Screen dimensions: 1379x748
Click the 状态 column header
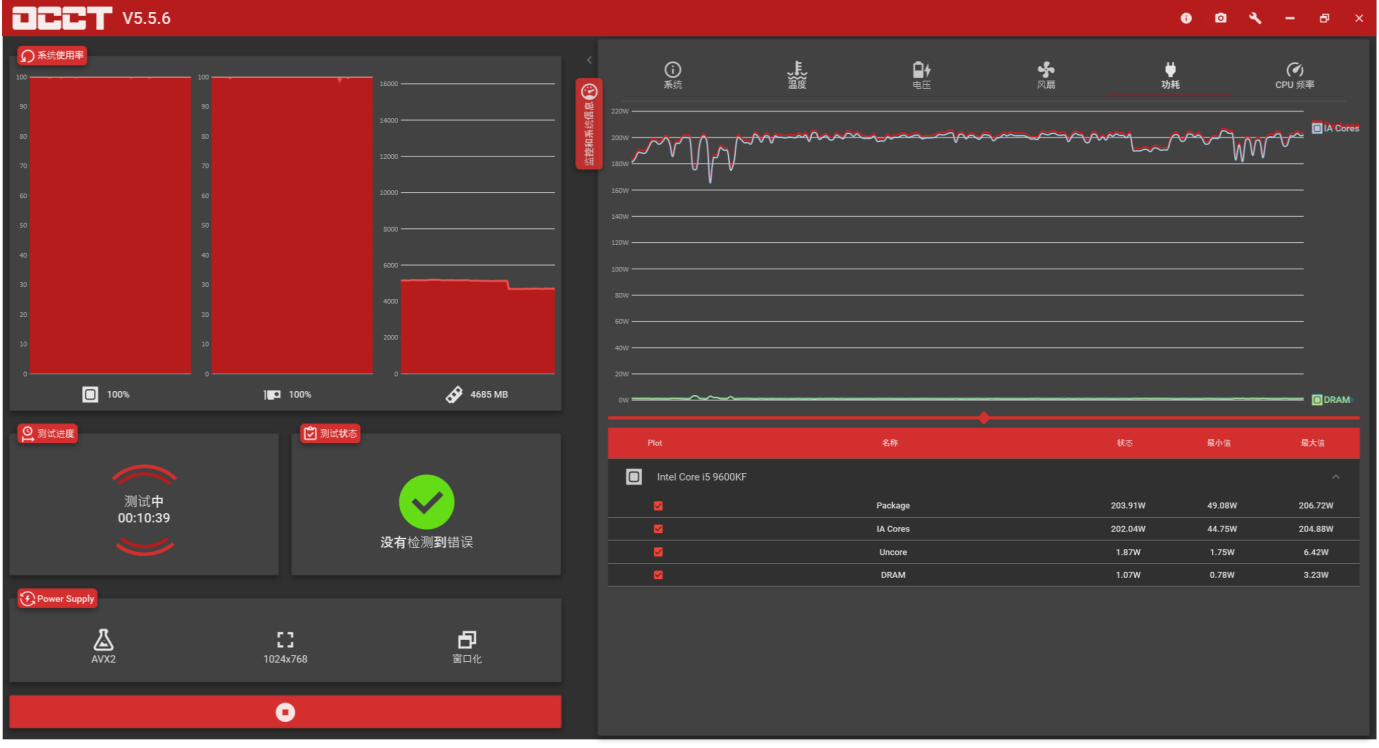click(1126, 443)
